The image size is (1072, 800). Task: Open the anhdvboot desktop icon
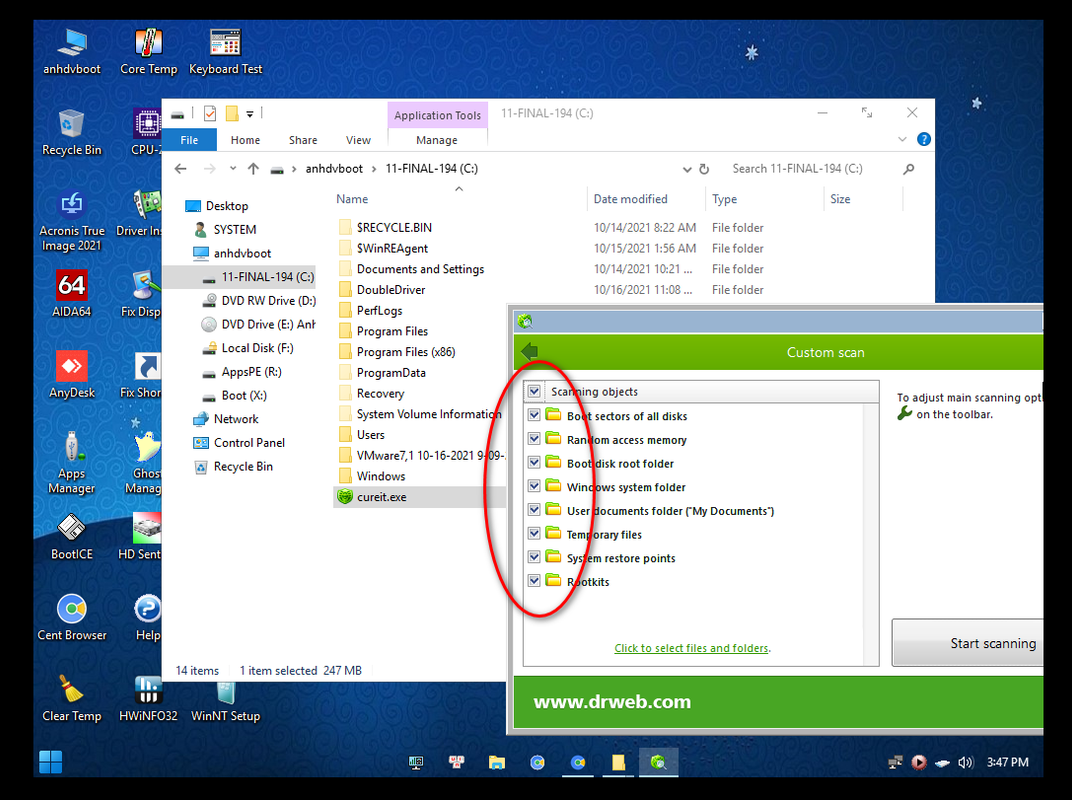click(72, 51)
